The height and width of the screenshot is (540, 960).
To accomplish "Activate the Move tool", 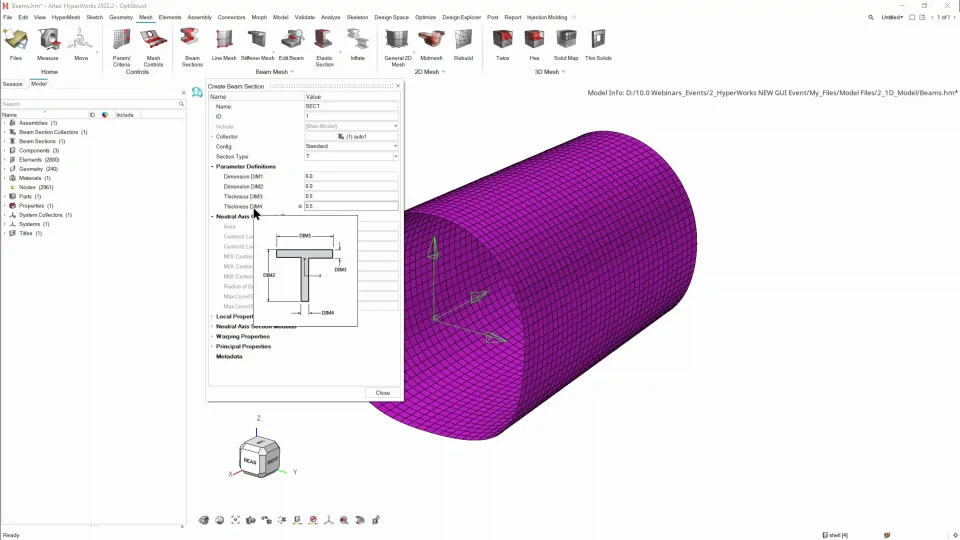I will pos(80,40).
